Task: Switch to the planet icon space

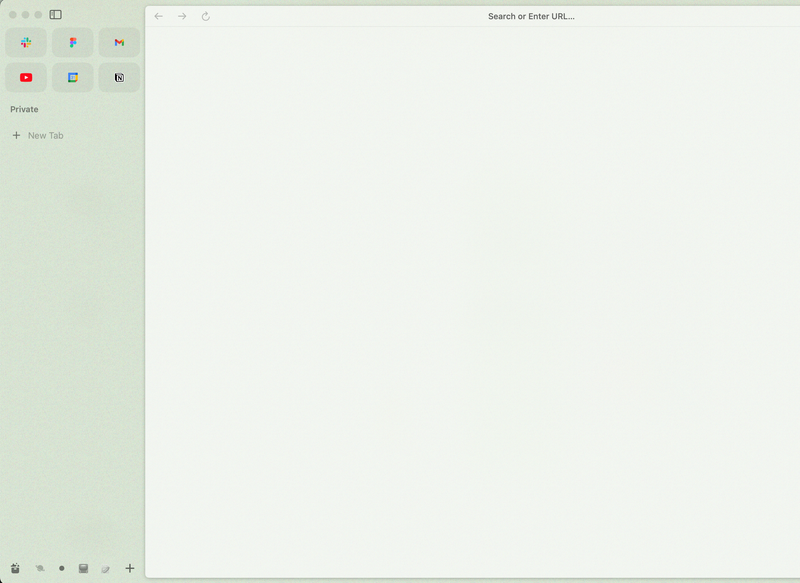Action: (x=40, y=568)
